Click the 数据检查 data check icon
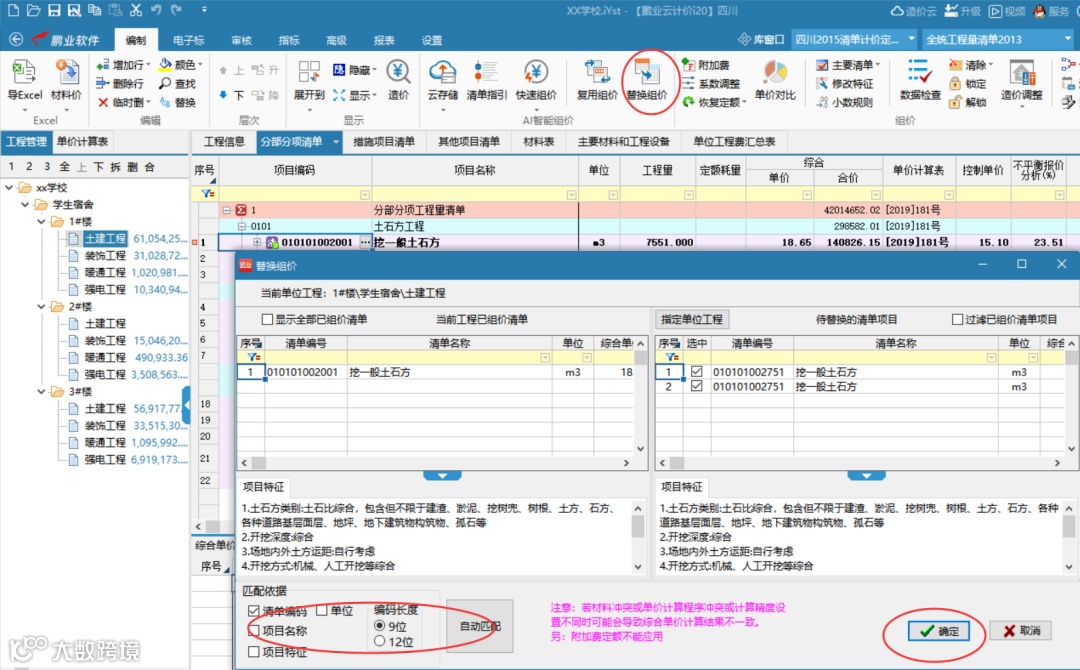The width and height of the screenshot is (1080, 670). click(x=920, y=72)
